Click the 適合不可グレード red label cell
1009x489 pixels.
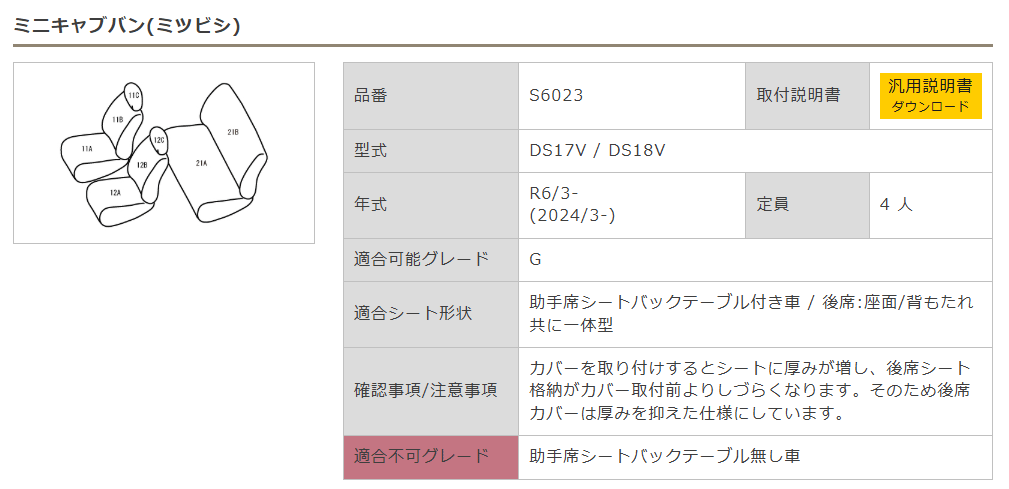431,457
